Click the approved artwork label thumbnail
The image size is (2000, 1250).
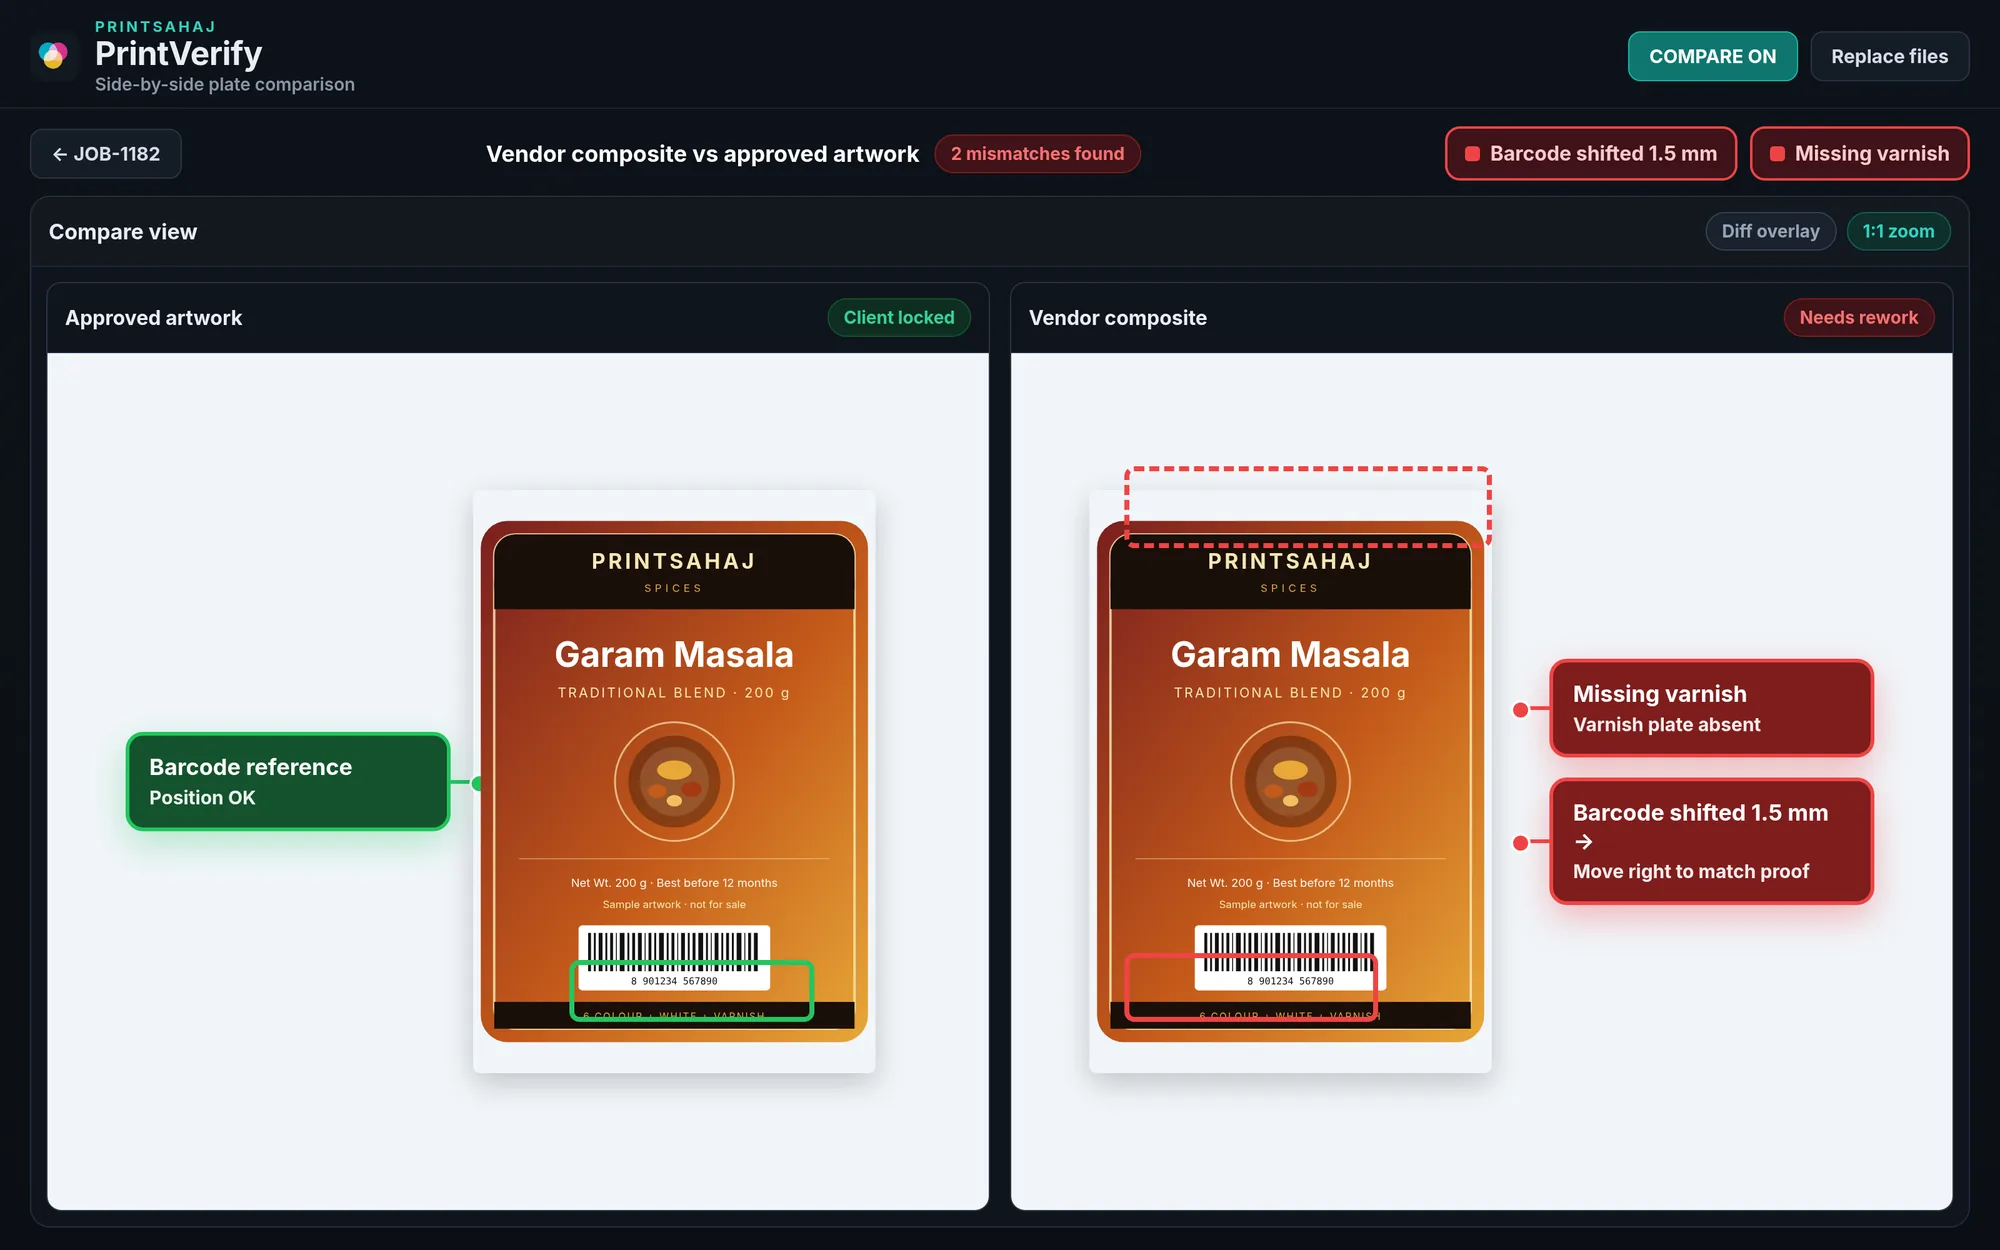[674, 781]
